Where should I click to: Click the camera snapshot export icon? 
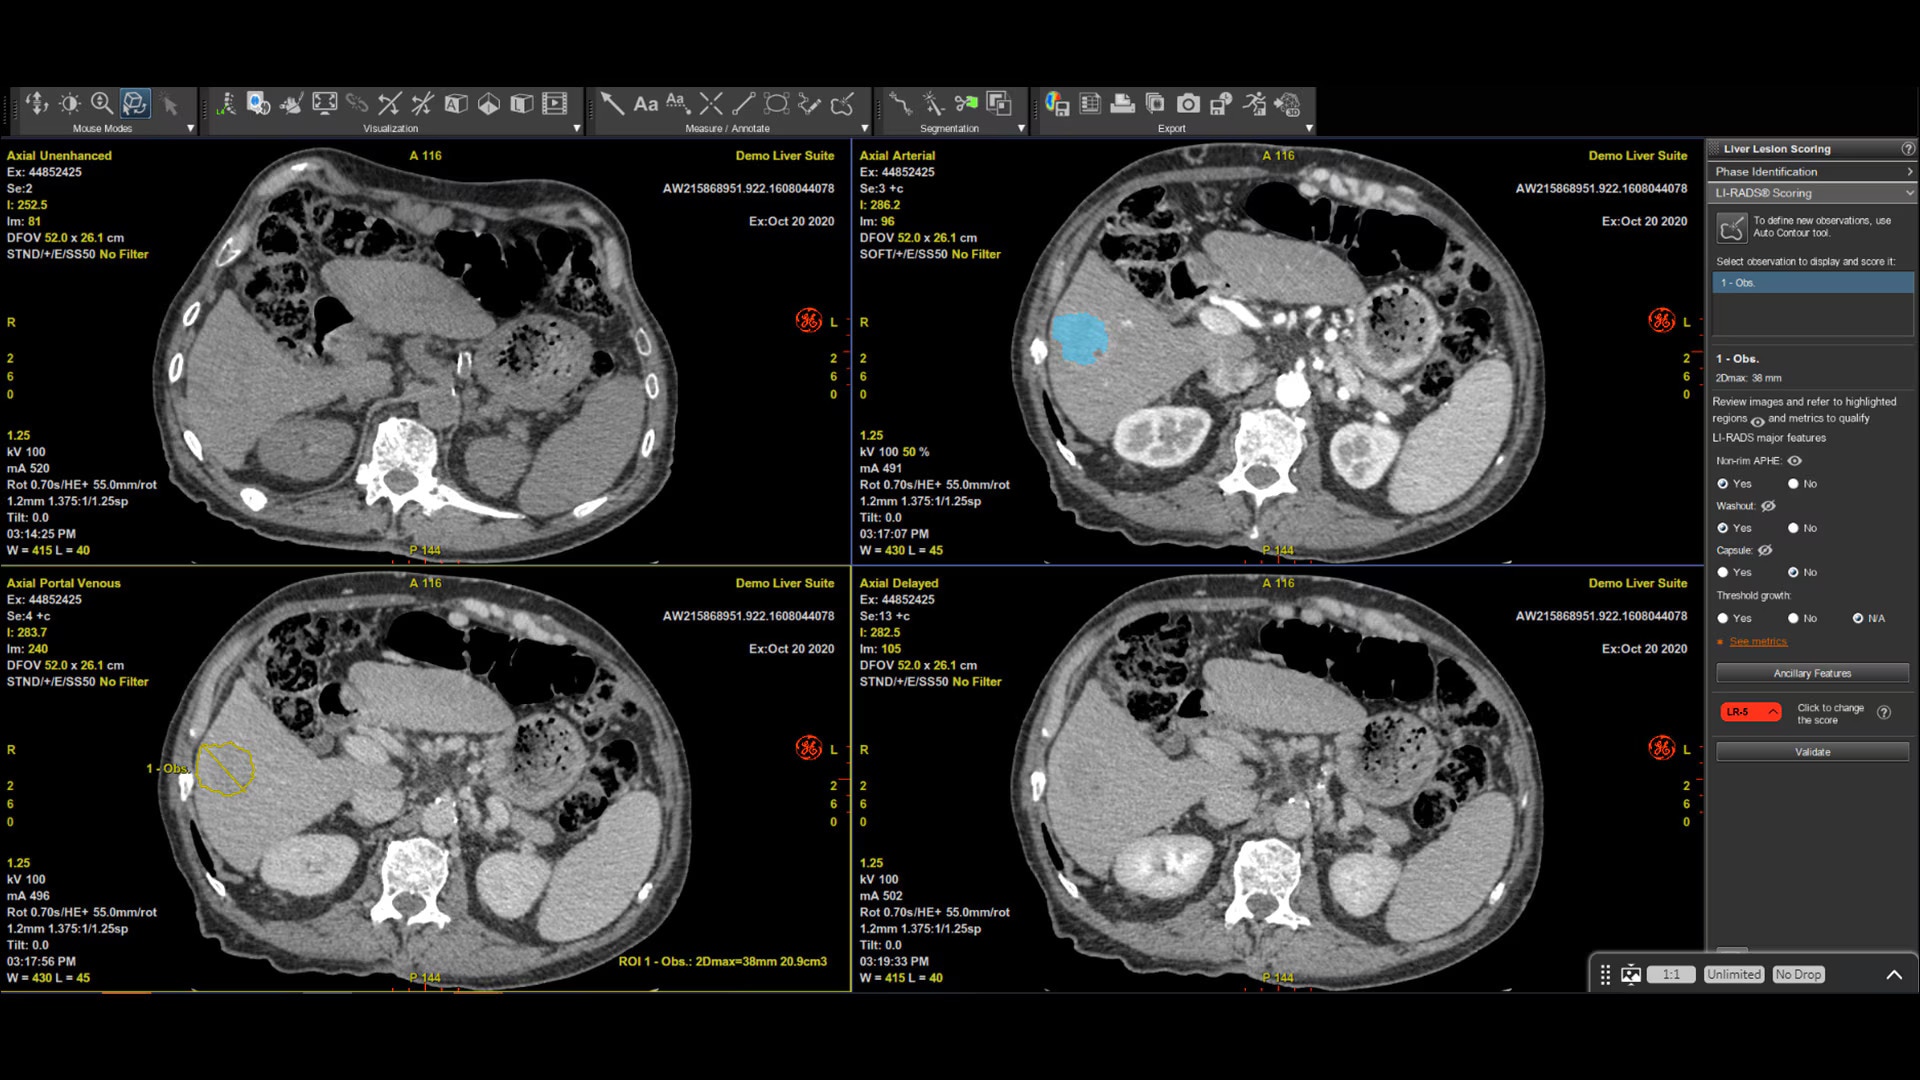[x=1188, y=104]
